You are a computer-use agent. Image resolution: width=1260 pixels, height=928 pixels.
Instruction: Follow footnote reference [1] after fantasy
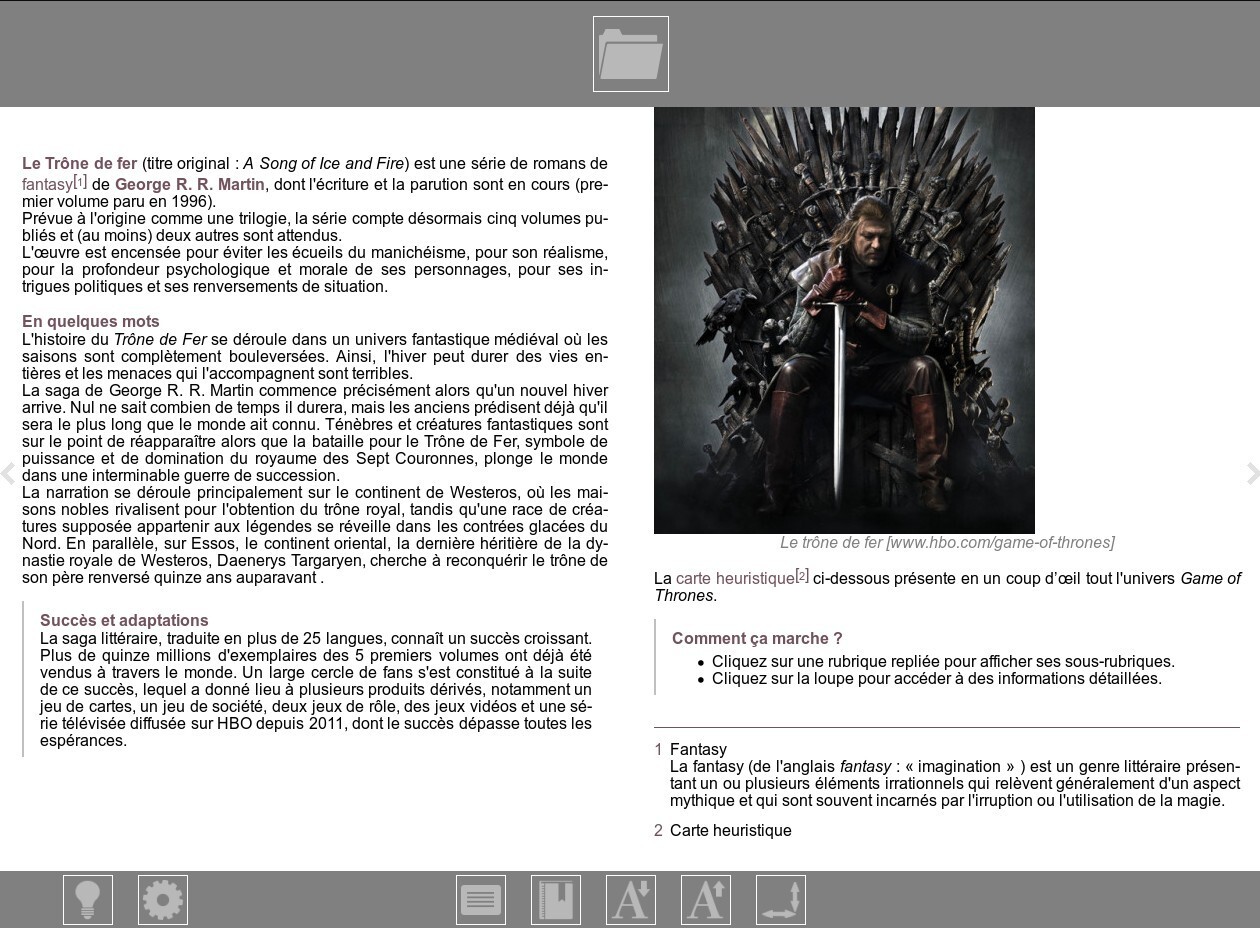(x=80, y=181)
